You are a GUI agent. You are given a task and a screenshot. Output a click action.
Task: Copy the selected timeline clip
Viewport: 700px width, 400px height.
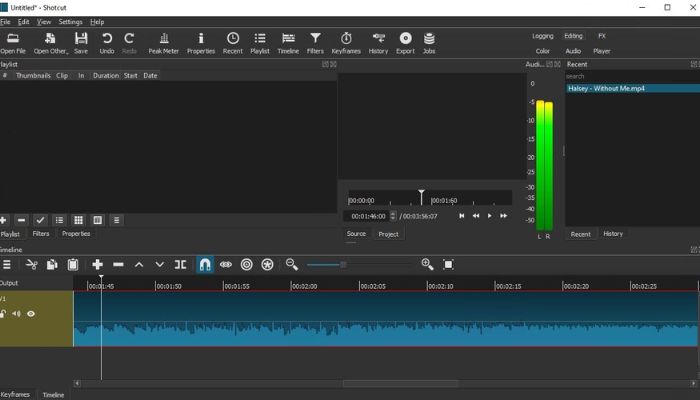pyautogui.click(x=52, y=265)
